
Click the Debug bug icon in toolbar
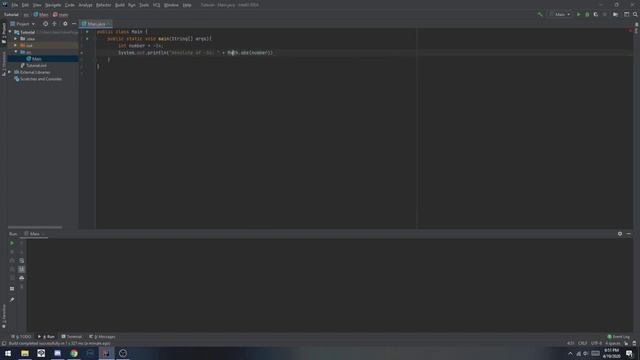coord(587,14)
